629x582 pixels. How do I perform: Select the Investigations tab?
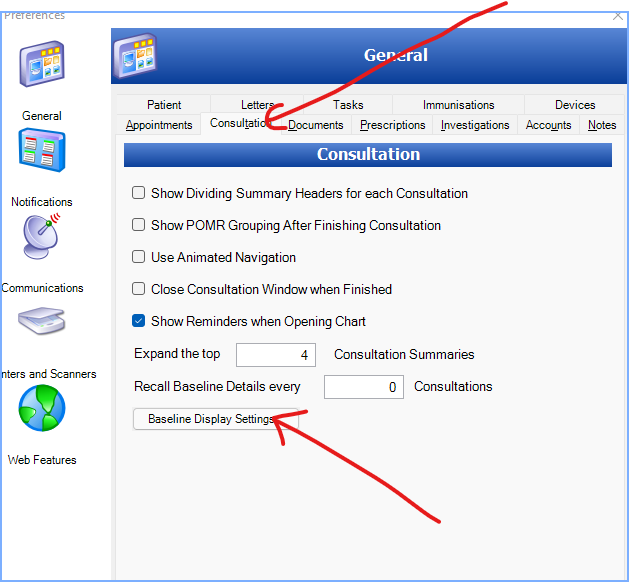475,125
